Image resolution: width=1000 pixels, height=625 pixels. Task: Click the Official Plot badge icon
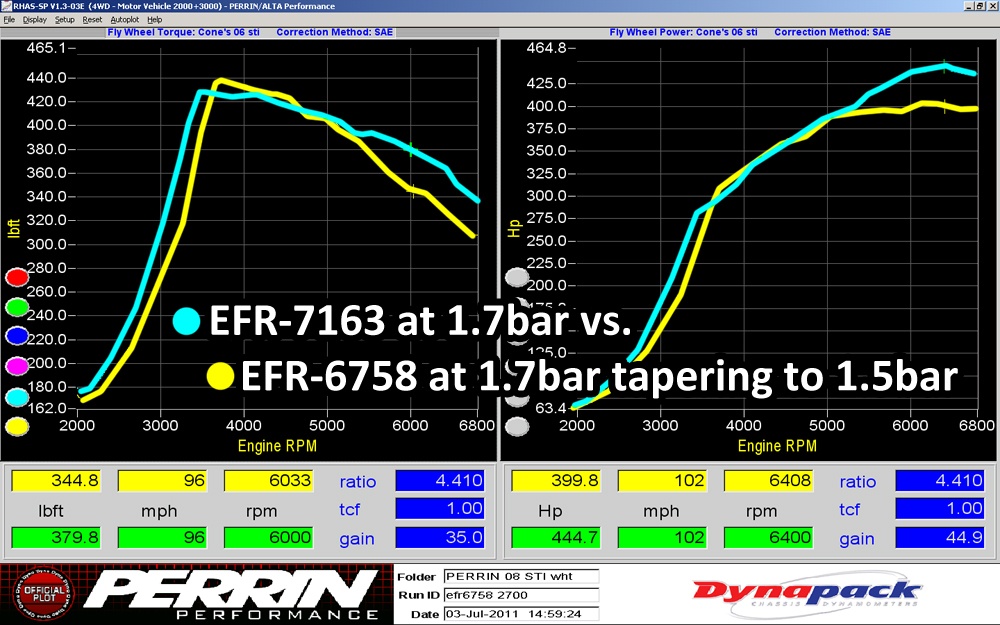[43, 592]
